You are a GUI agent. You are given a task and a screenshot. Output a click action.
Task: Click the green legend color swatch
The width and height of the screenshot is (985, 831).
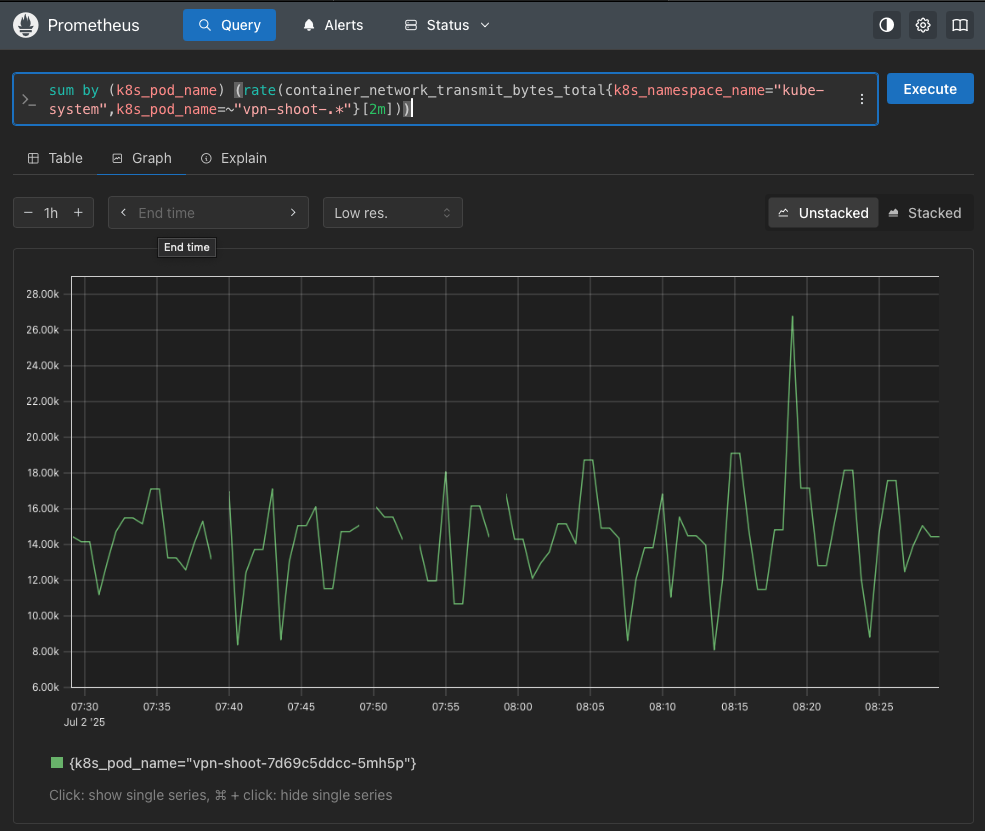pos(57,763)
